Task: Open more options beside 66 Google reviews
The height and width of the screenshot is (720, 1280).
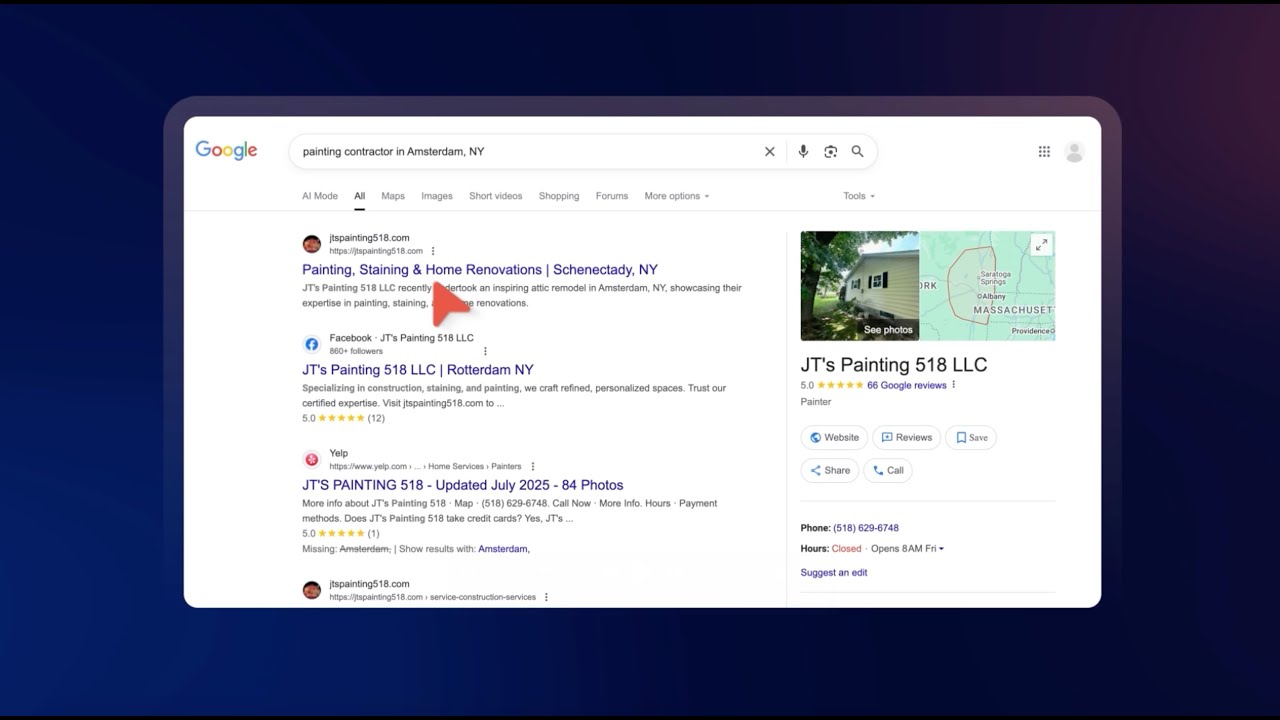Action: [953, 385]
